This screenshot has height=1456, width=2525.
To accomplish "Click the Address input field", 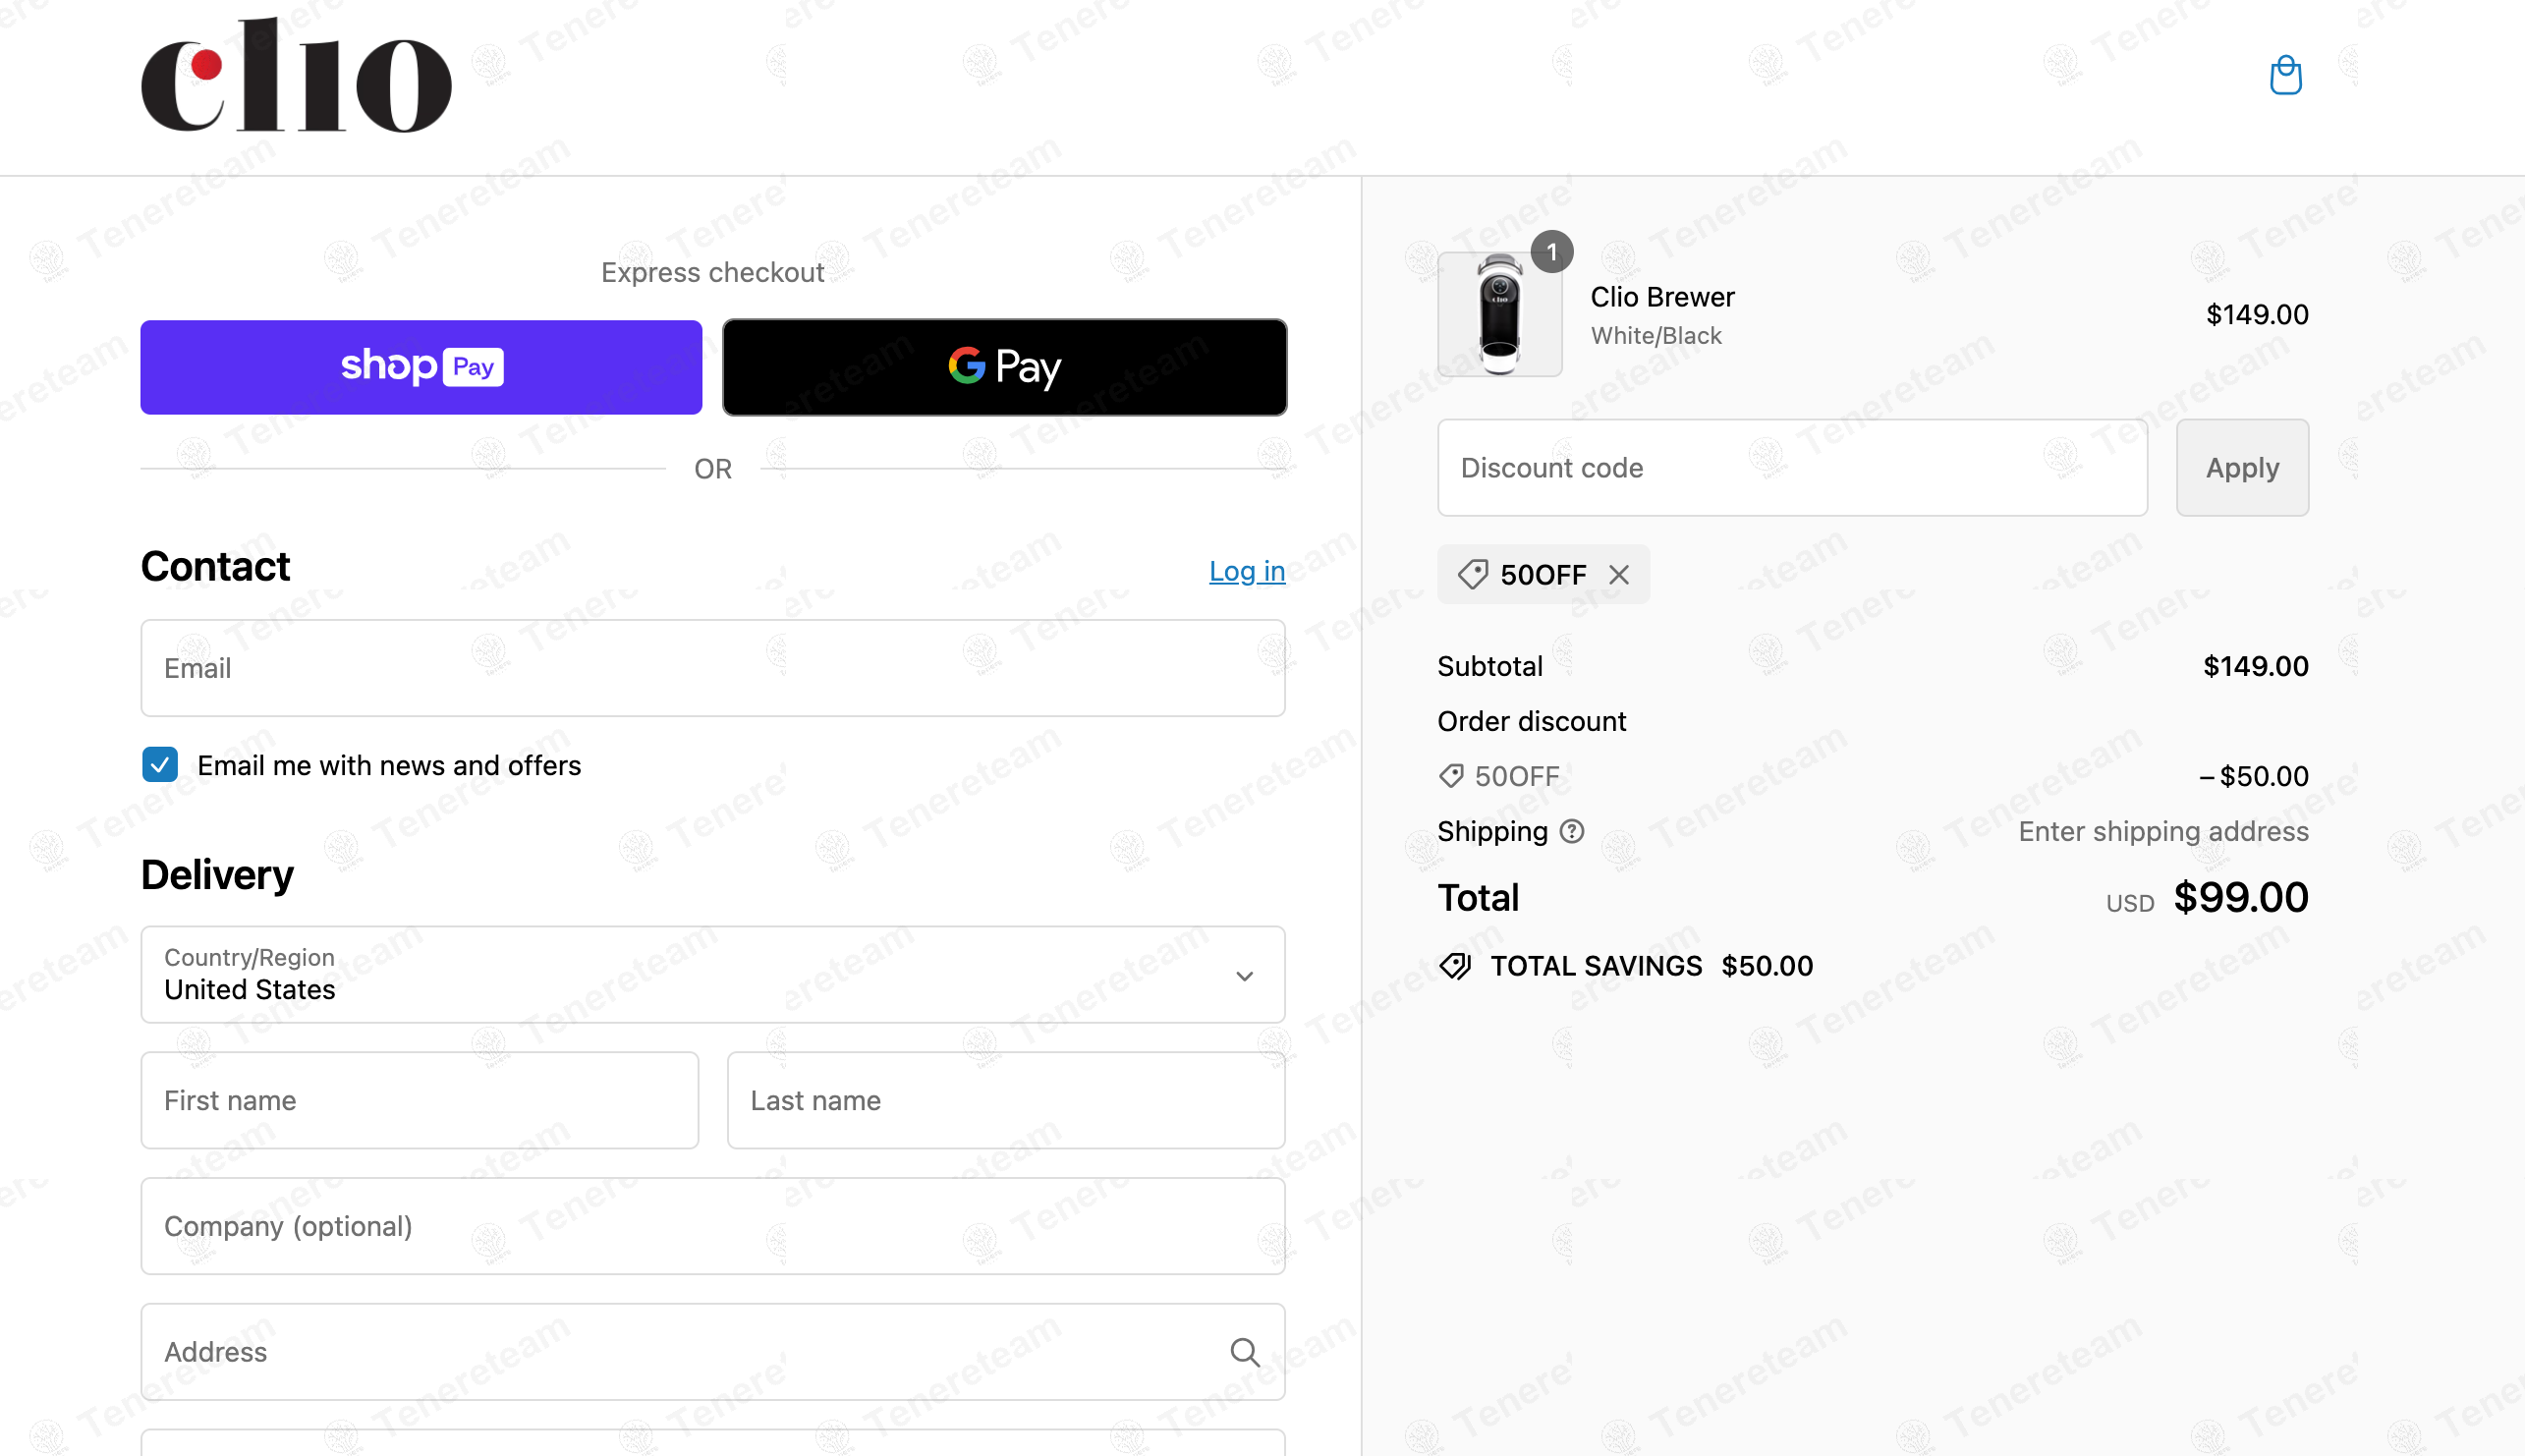I will (712, 1352).
